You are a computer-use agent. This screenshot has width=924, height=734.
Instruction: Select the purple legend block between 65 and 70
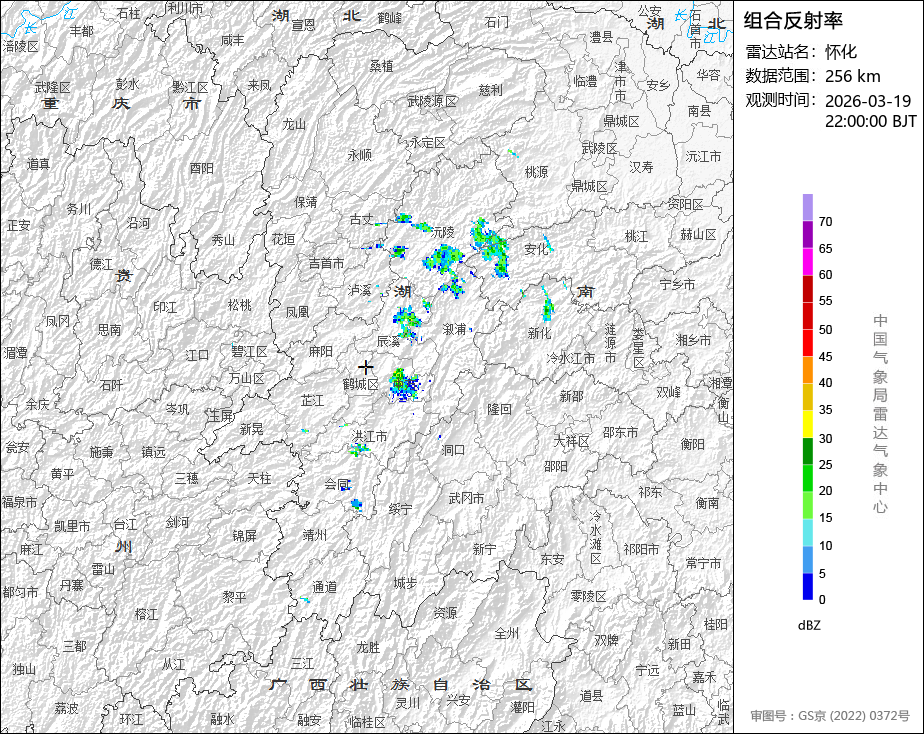(x=807, y=235)
